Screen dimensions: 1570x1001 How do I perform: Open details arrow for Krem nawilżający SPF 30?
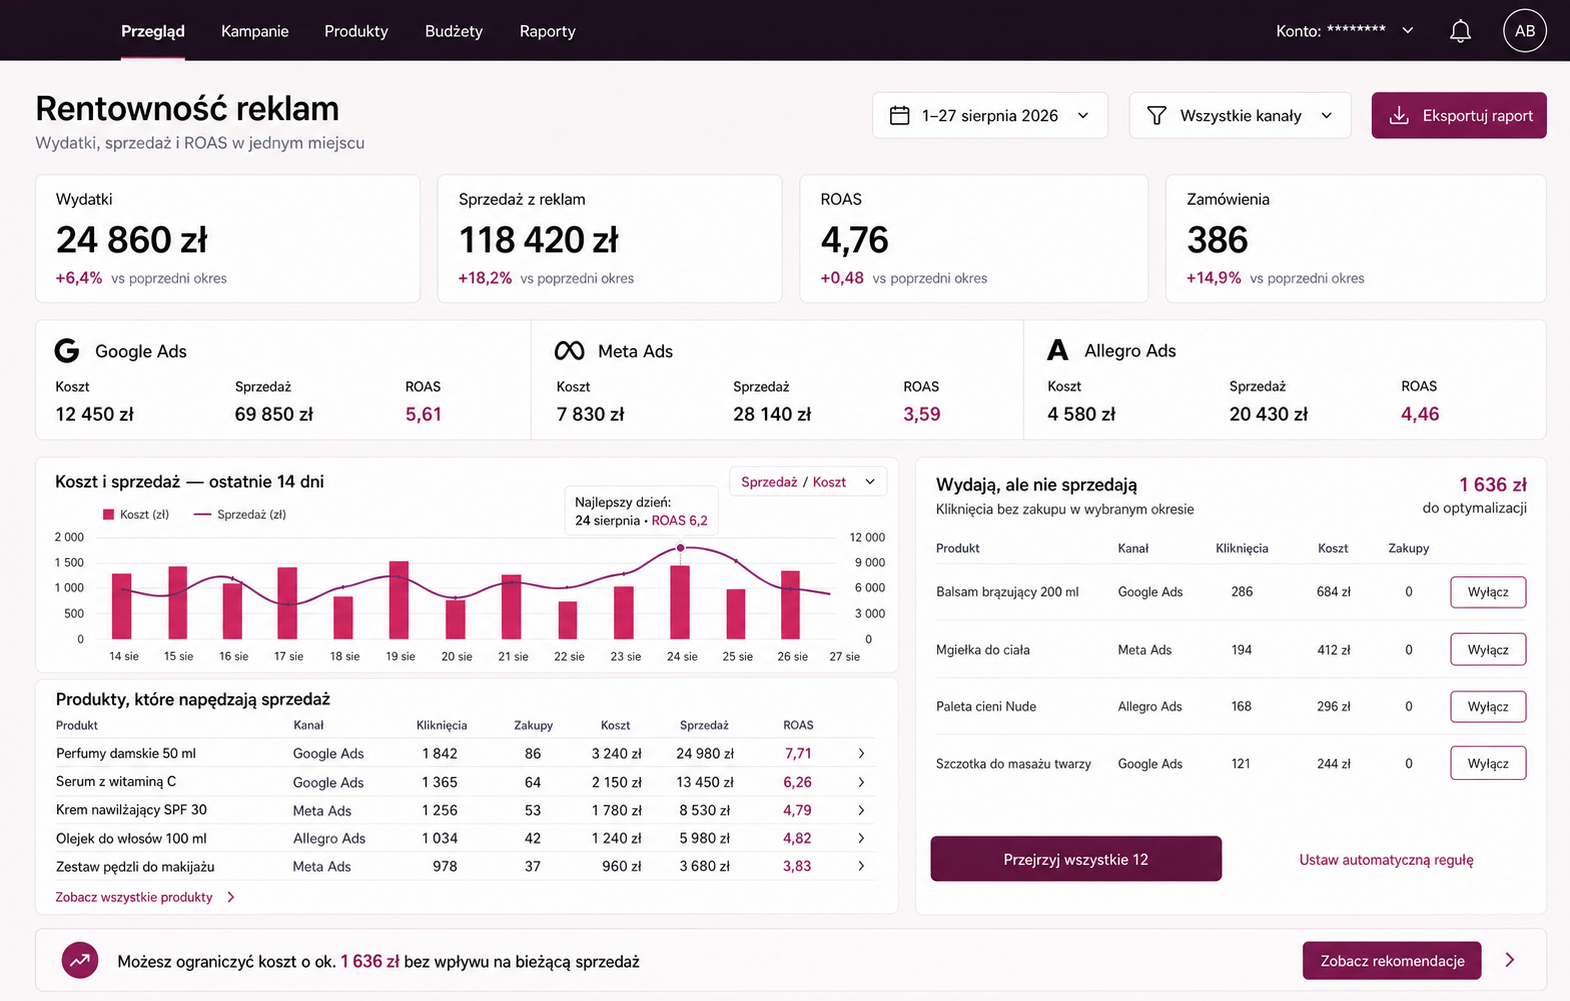861,810
